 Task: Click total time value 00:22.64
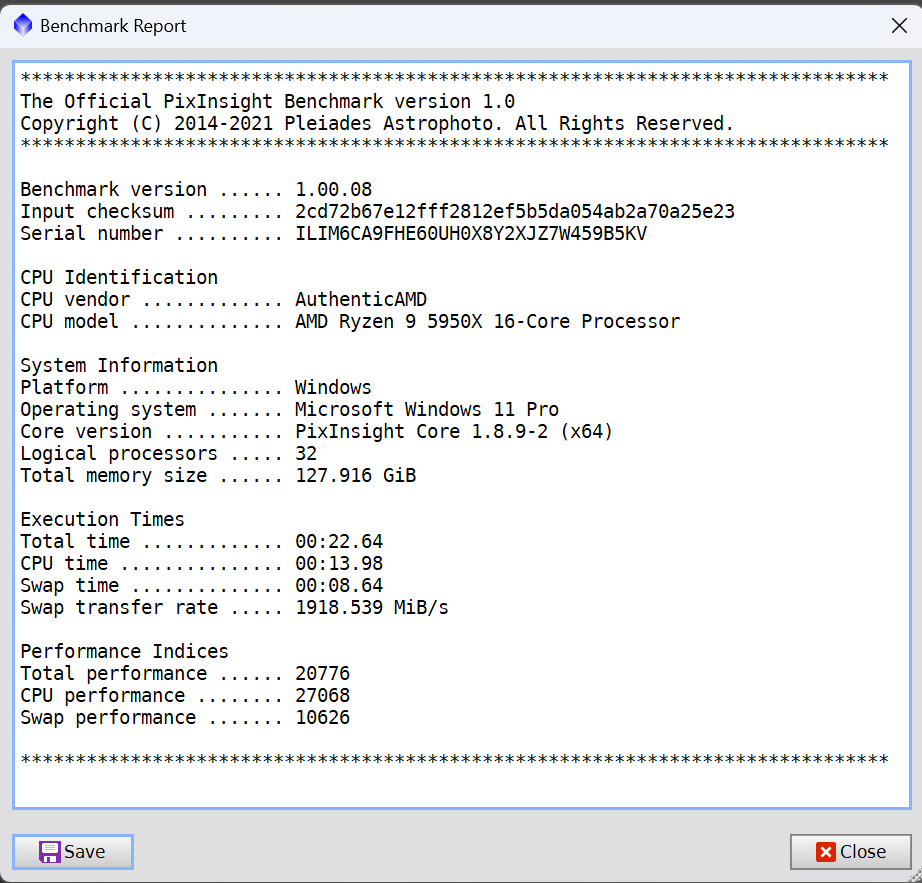click(339, 541)
